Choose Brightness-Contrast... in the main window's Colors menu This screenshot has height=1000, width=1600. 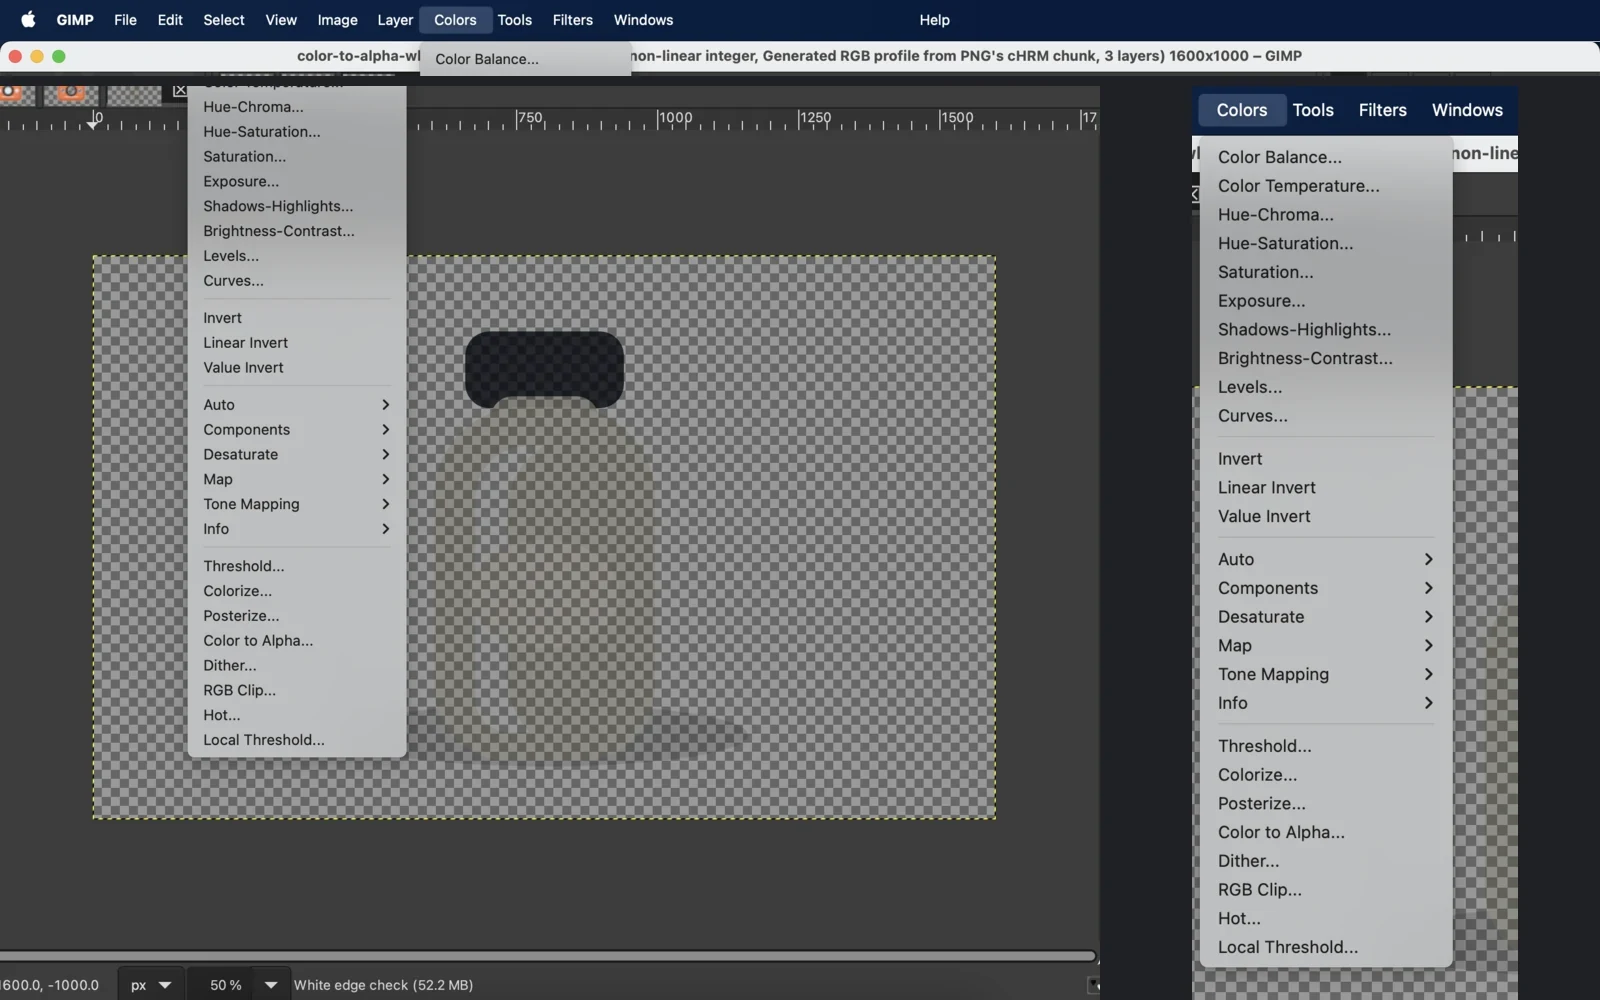[x=297, y=231]
